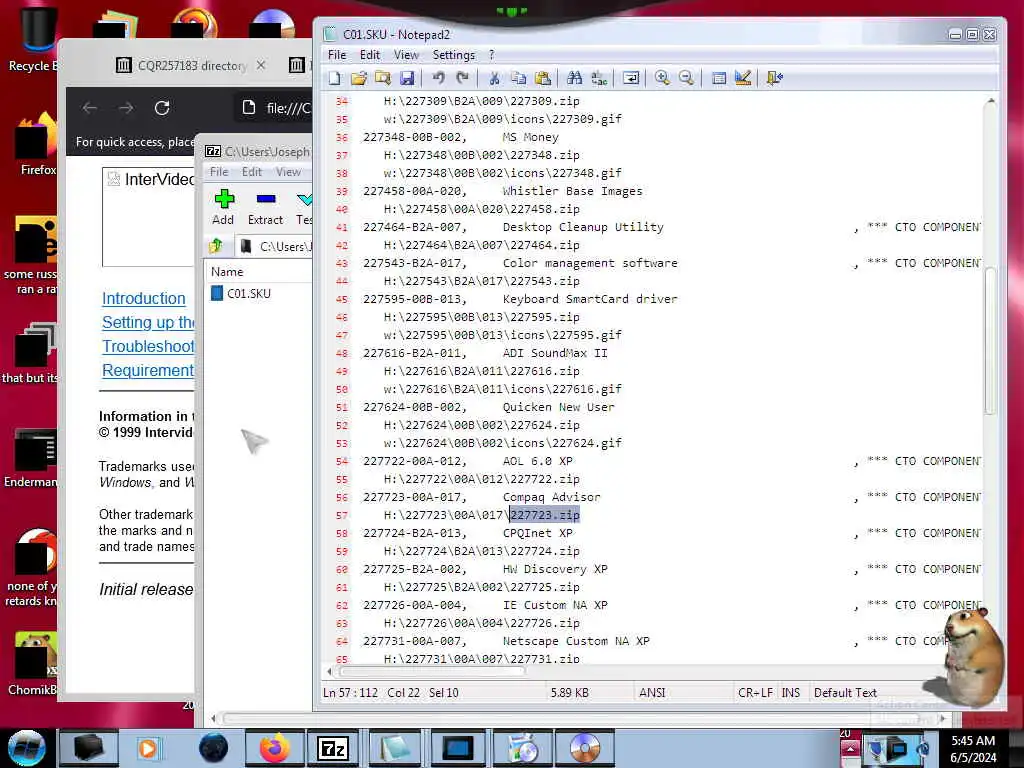The height and width of the screenshot is (768, 1024).
Task: Click the Paste clipboard icon
Action: pyautogui.click(x=543, y=78)
